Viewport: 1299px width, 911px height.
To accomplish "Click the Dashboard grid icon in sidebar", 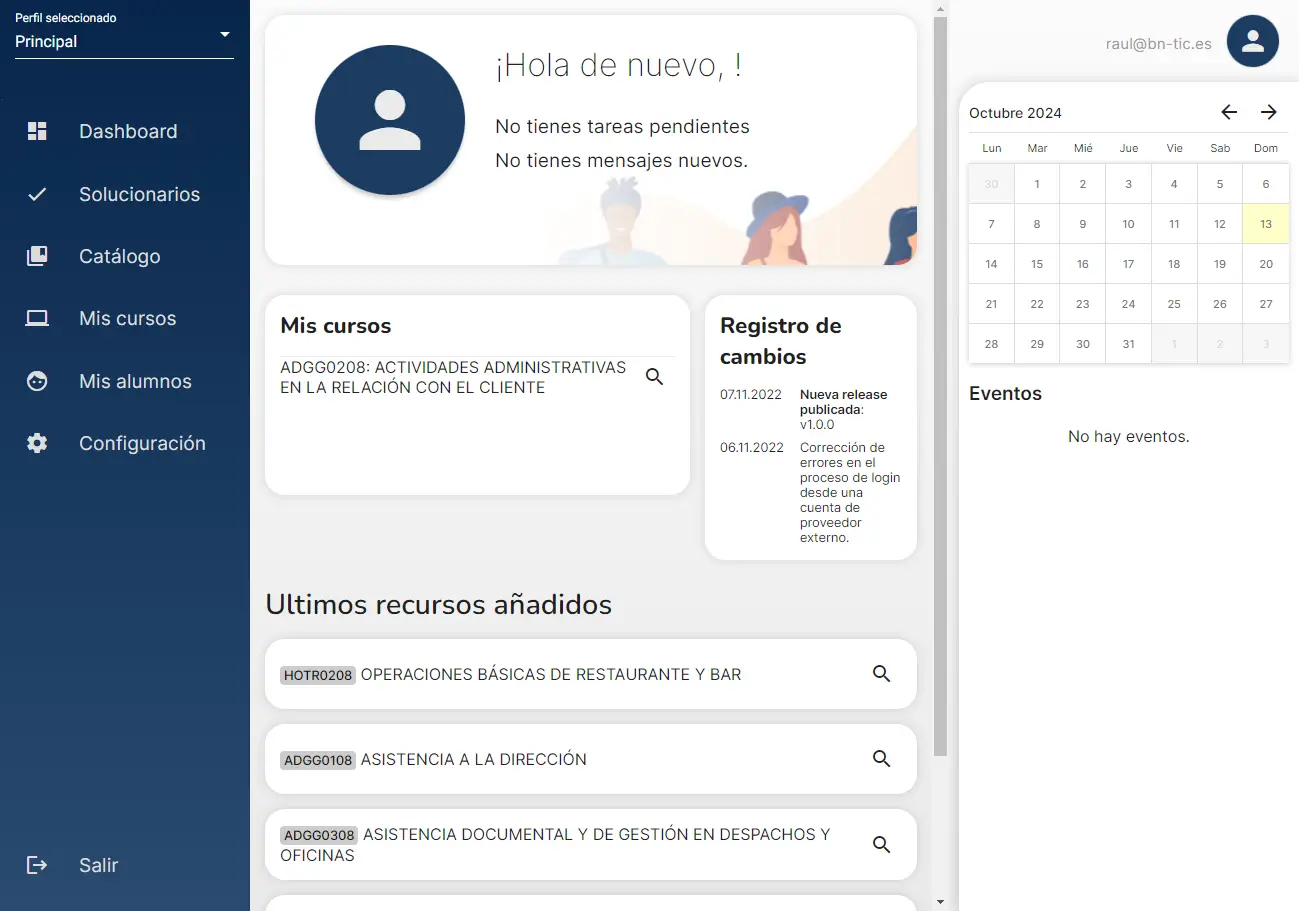I will click(x=37, y=131).
